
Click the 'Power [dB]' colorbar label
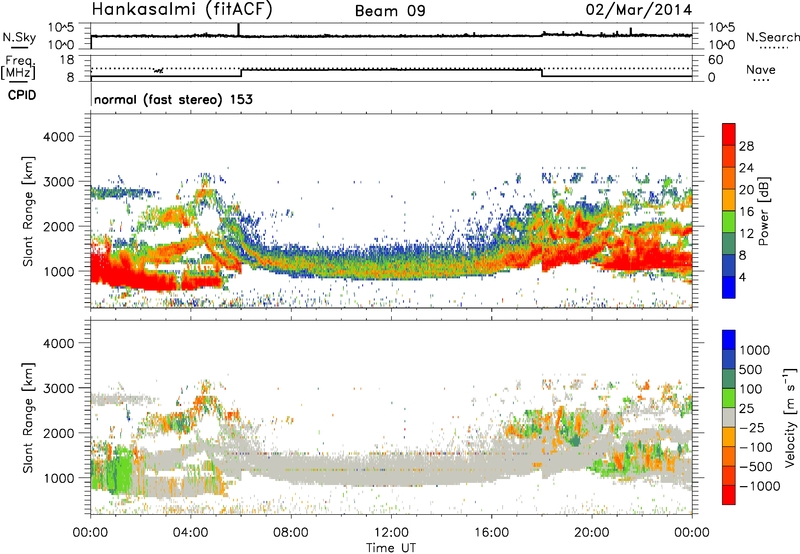coord(763,211)
